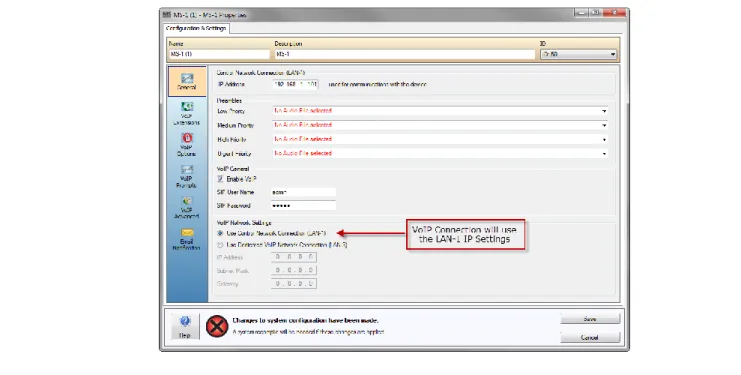The width and height of the screenshot is (741, 375).
Task: Click the Subnet Mask field
Action: tap(294, 270)
